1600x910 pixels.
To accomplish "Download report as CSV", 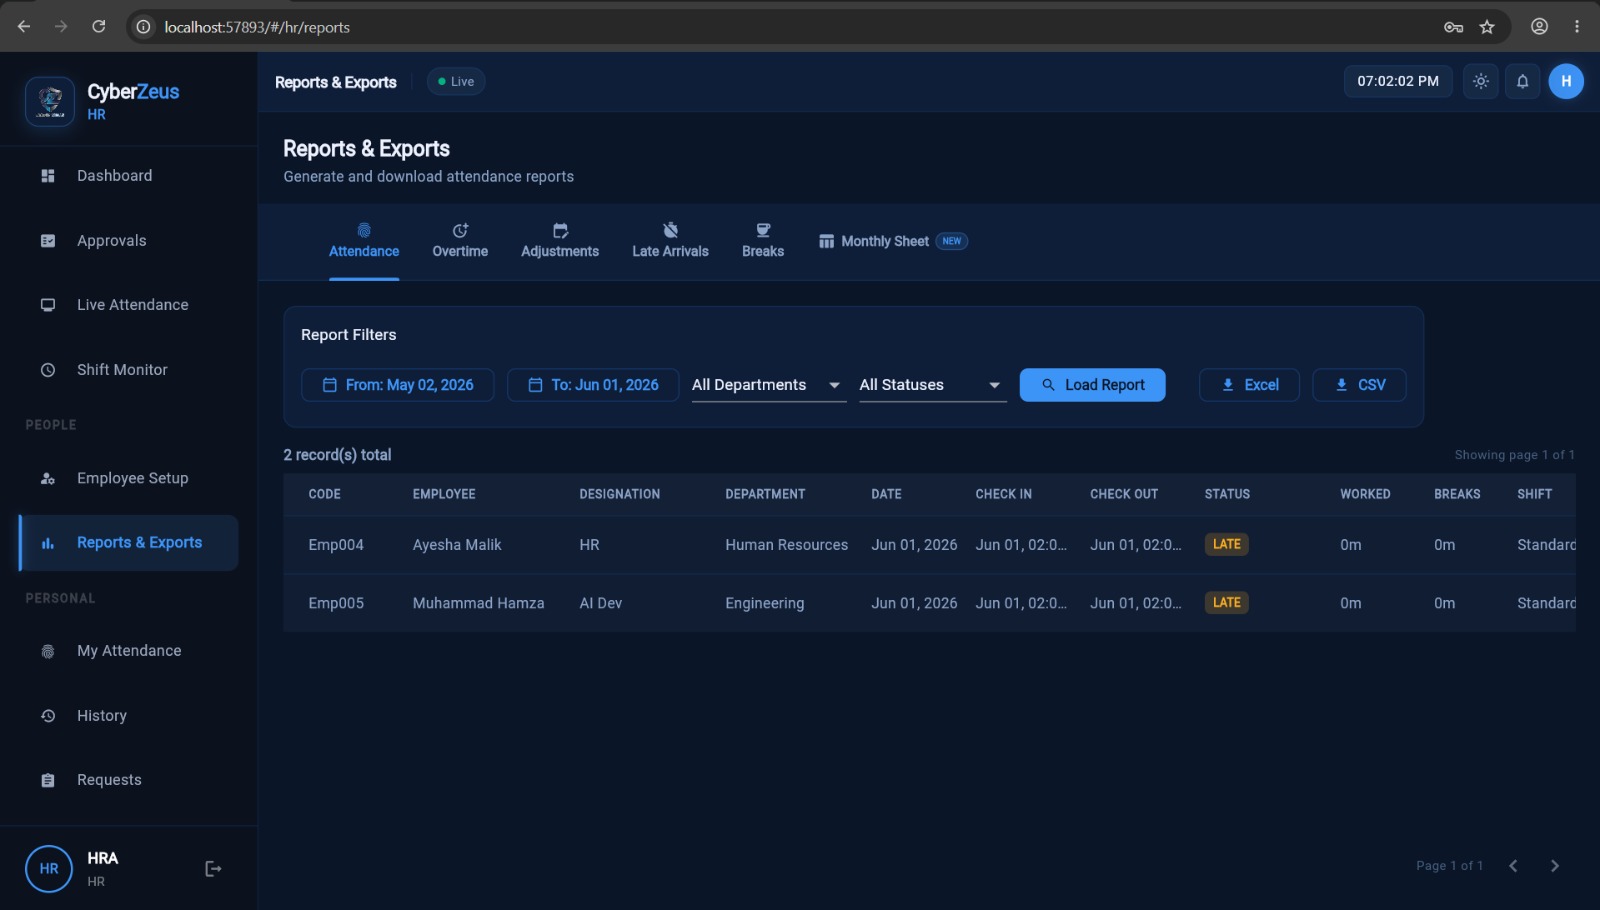I will 1359,385.
